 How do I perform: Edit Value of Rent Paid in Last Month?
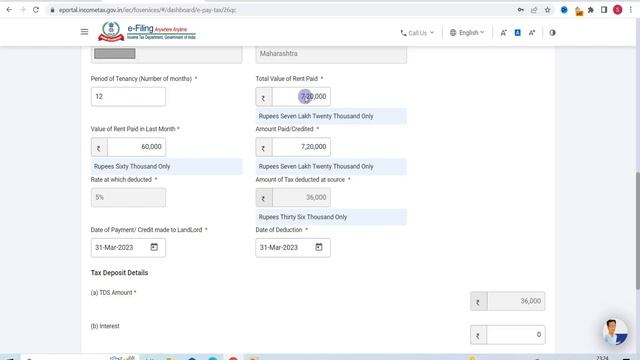(x=136, y=147)
